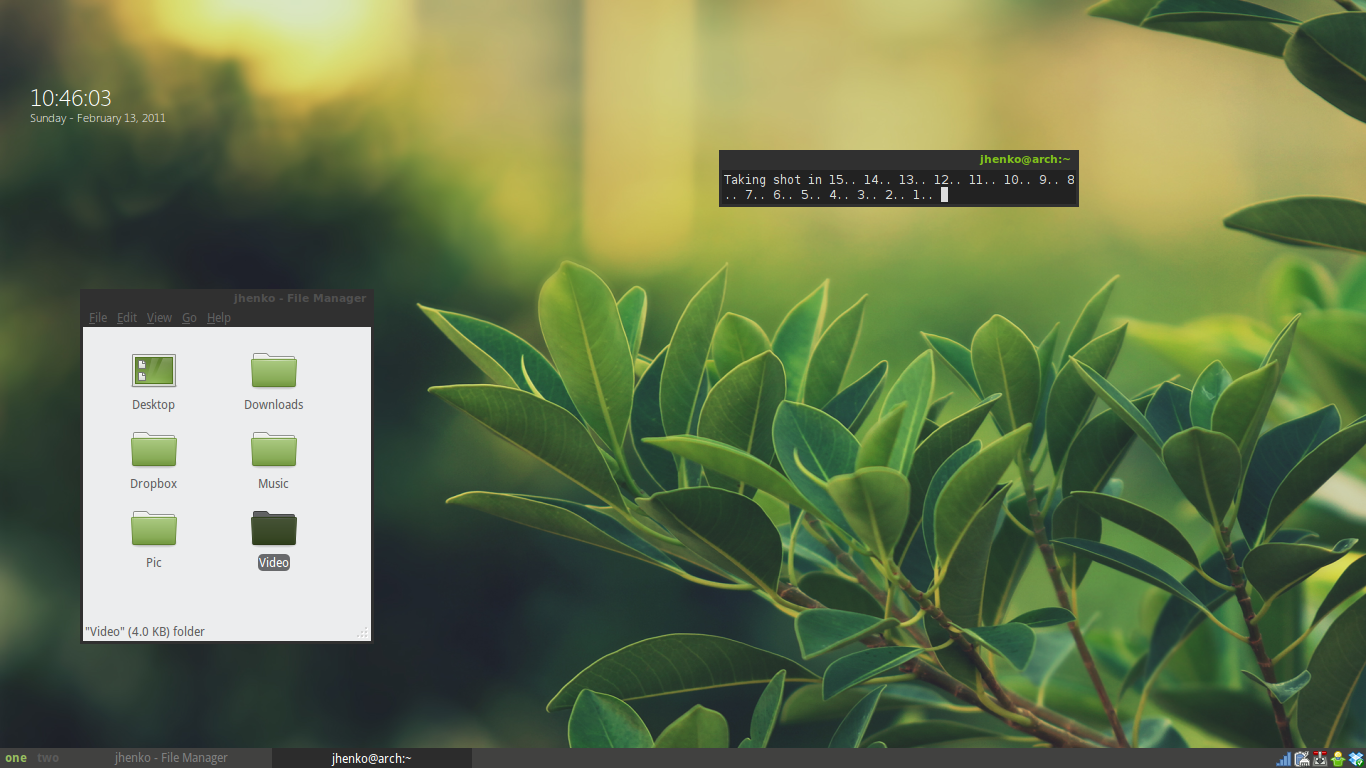Select the Dropbox folder icon
This screenshot has height=768, width=1366.
(153, 450)
